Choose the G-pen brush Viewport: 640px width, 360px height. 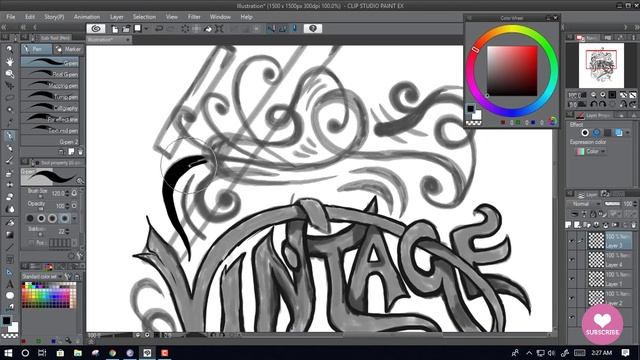point(50,62)
